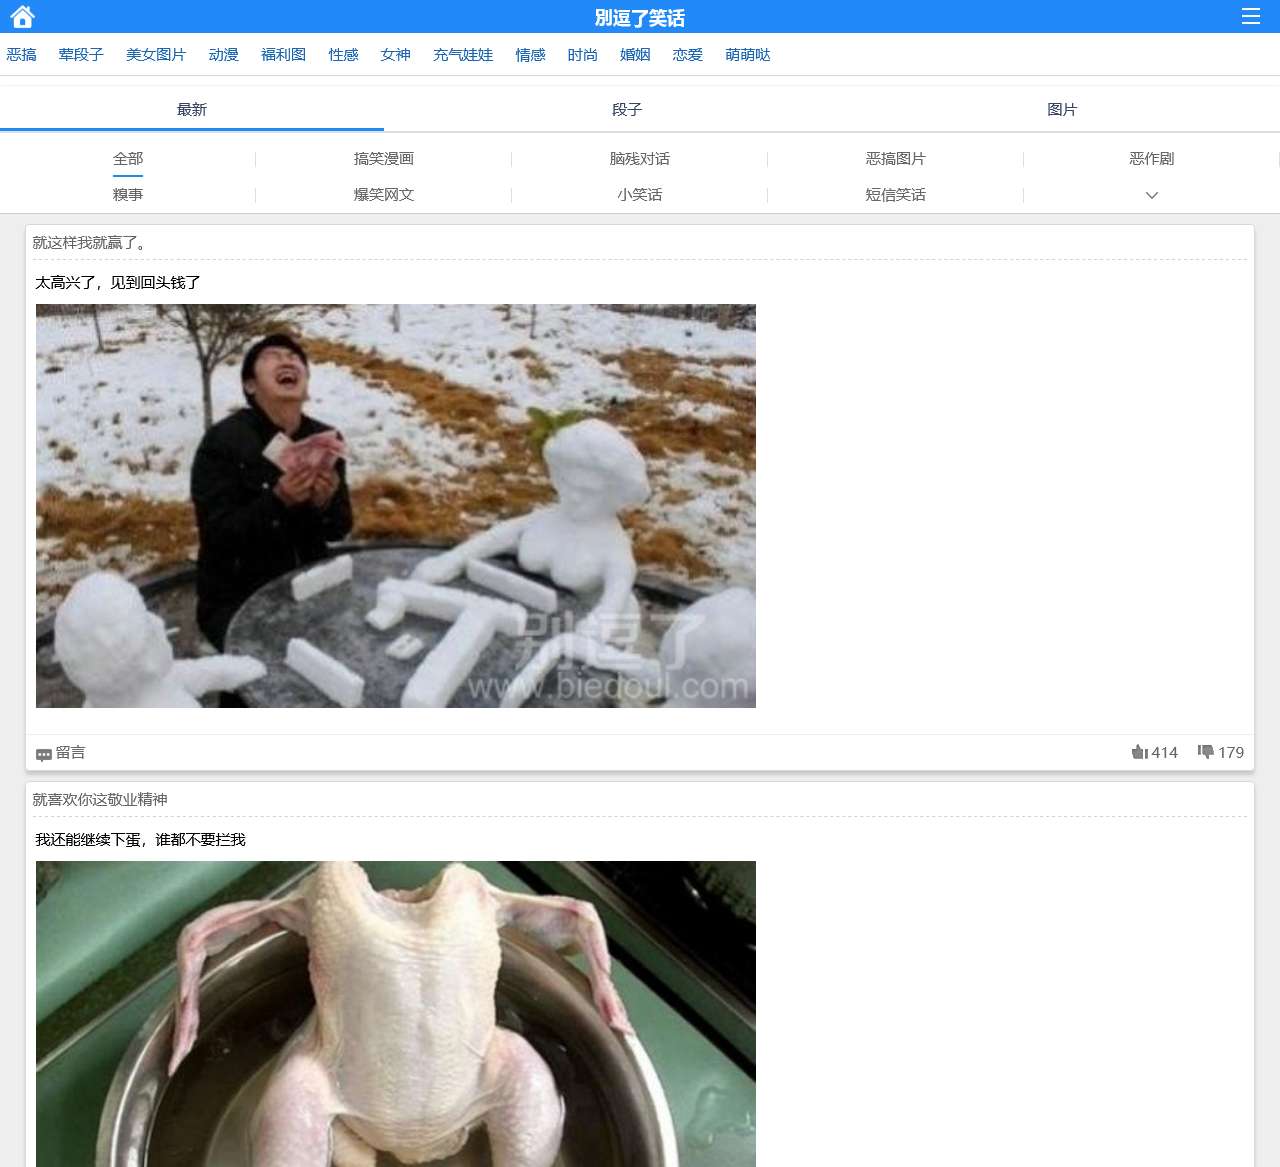Screen dimensions: 1280x1167
Task: Downvote the snowman post with 179 dislikes
Action: [1221, 753]
